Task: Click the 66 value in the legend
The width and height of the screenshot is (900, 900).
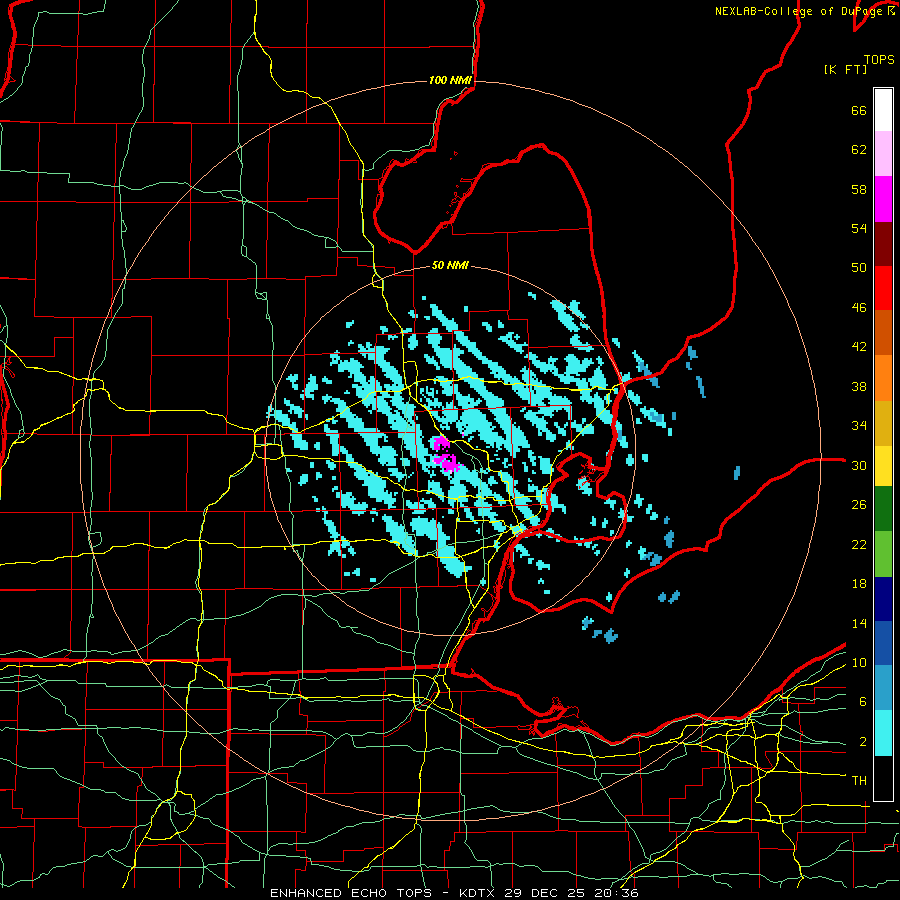Action: pyautogui.click(x=859, y=110)
